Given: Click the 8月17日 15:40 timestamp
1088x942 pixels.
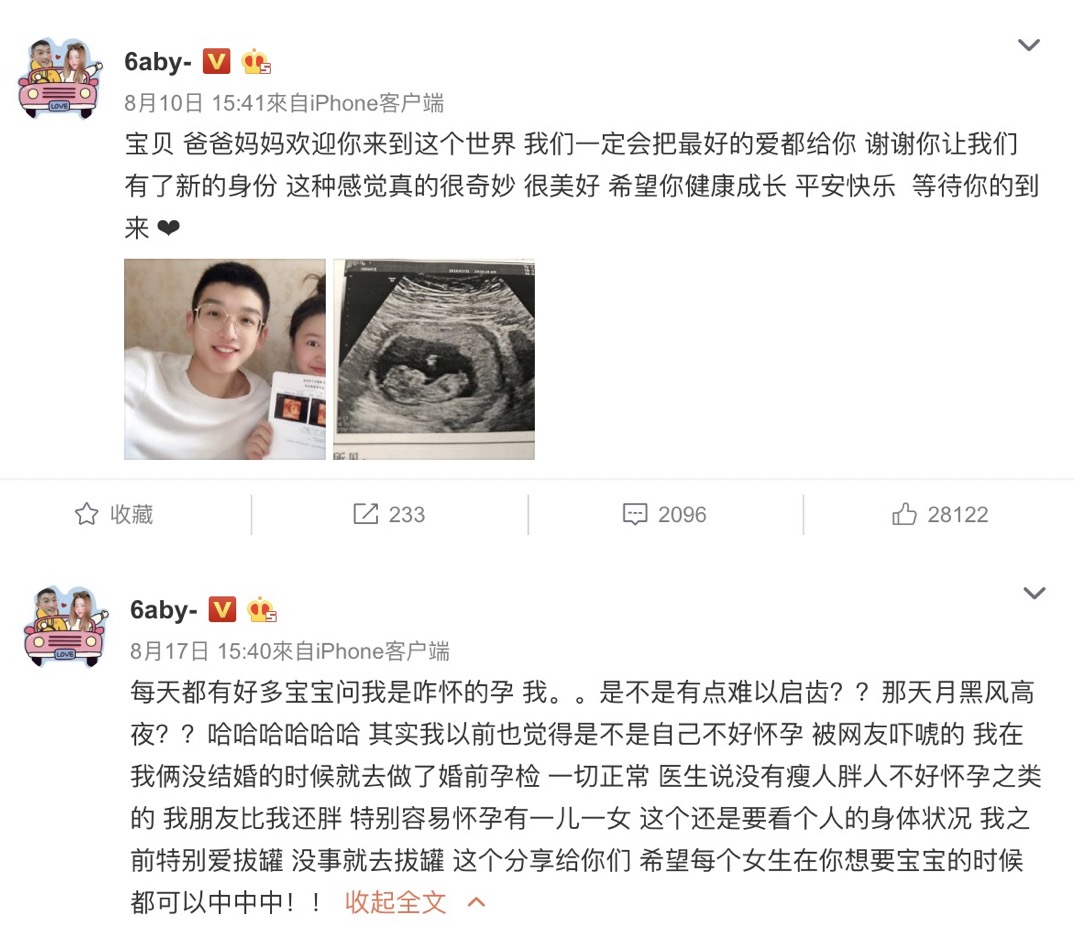Looking at the screenshot, I should click(x=201, y=651).
